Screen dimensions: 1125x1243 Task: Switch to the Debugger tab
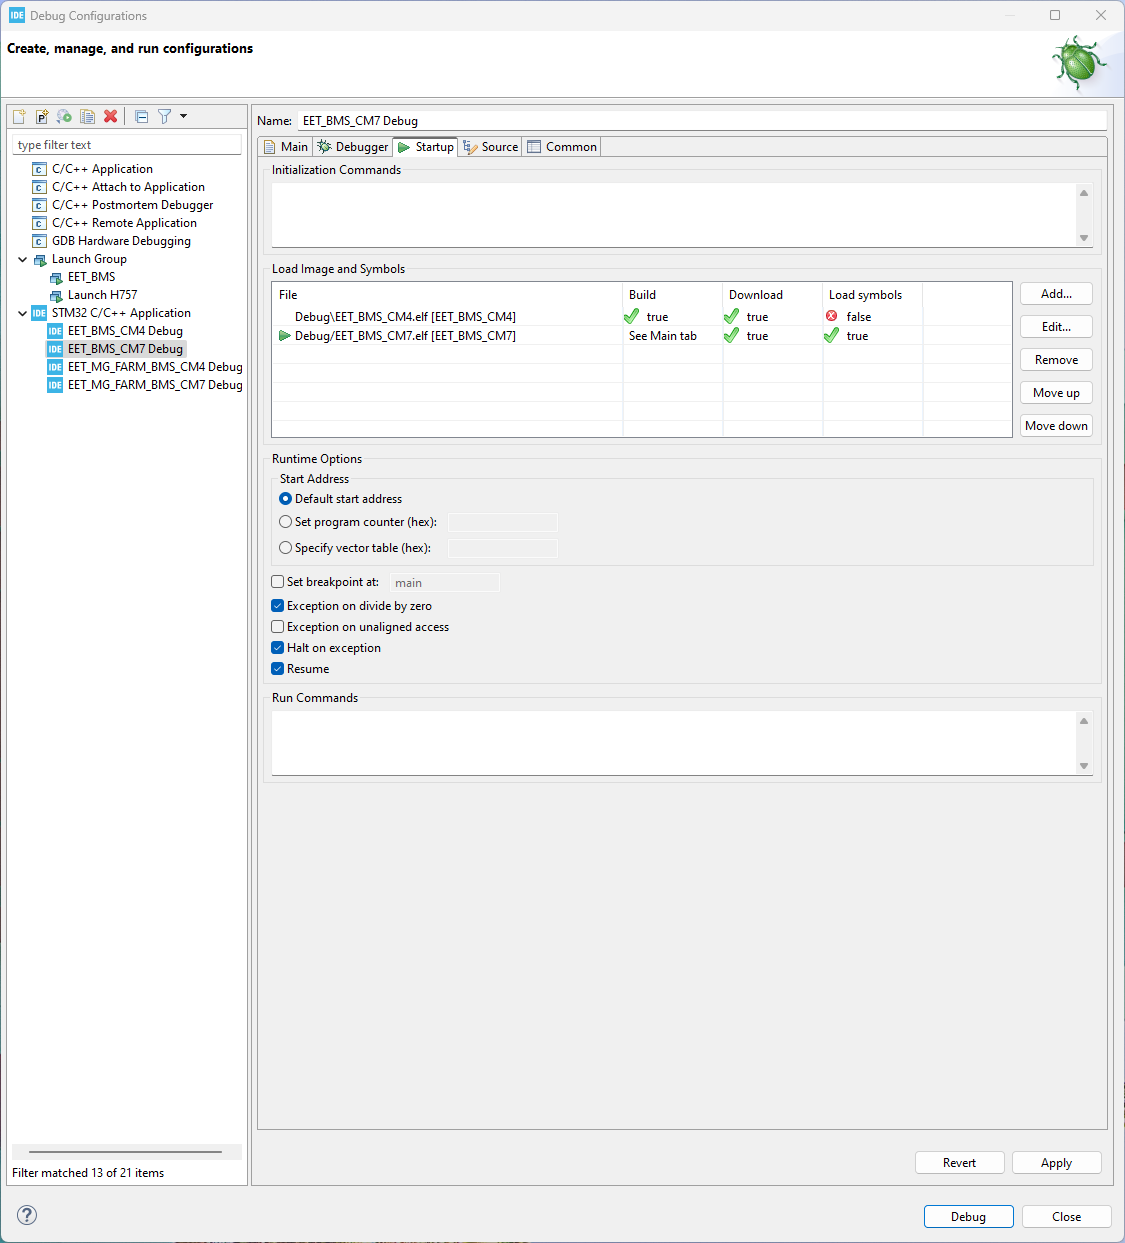click(x=352, y=147)
